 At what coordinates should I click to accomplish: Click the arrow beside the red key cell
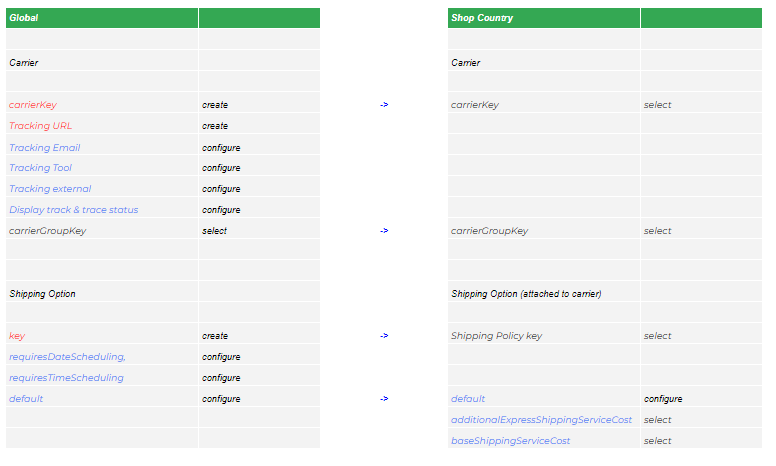(384, 336)
